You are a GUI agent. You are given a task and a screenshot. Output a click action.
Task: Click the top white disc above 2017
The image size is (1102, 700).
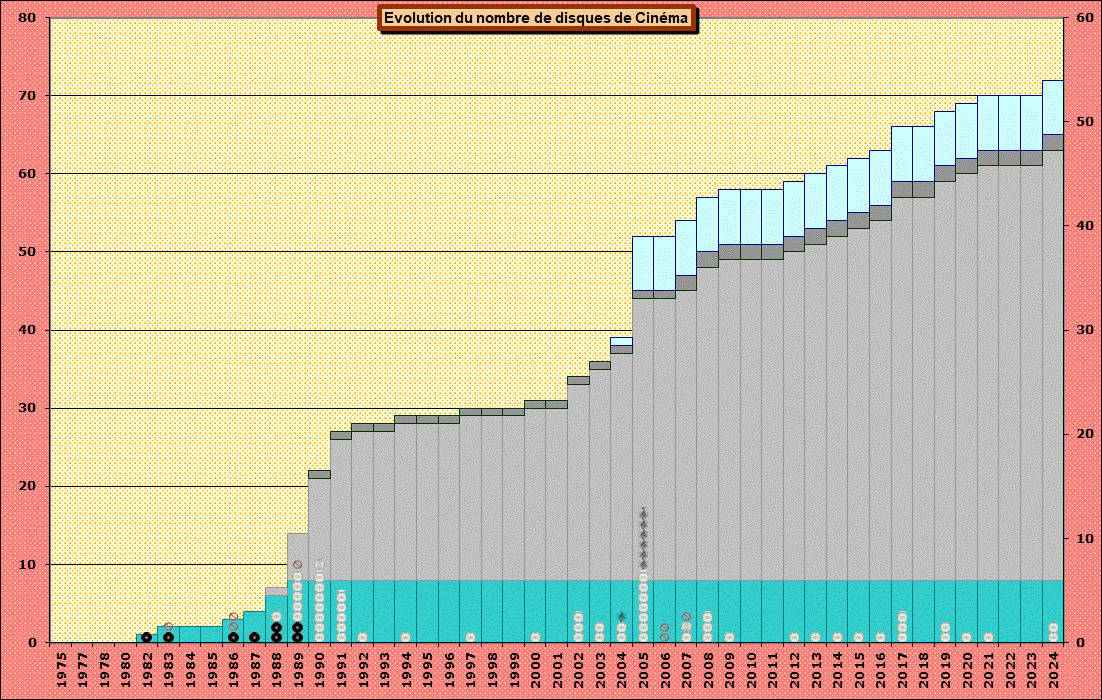[902, 617]
